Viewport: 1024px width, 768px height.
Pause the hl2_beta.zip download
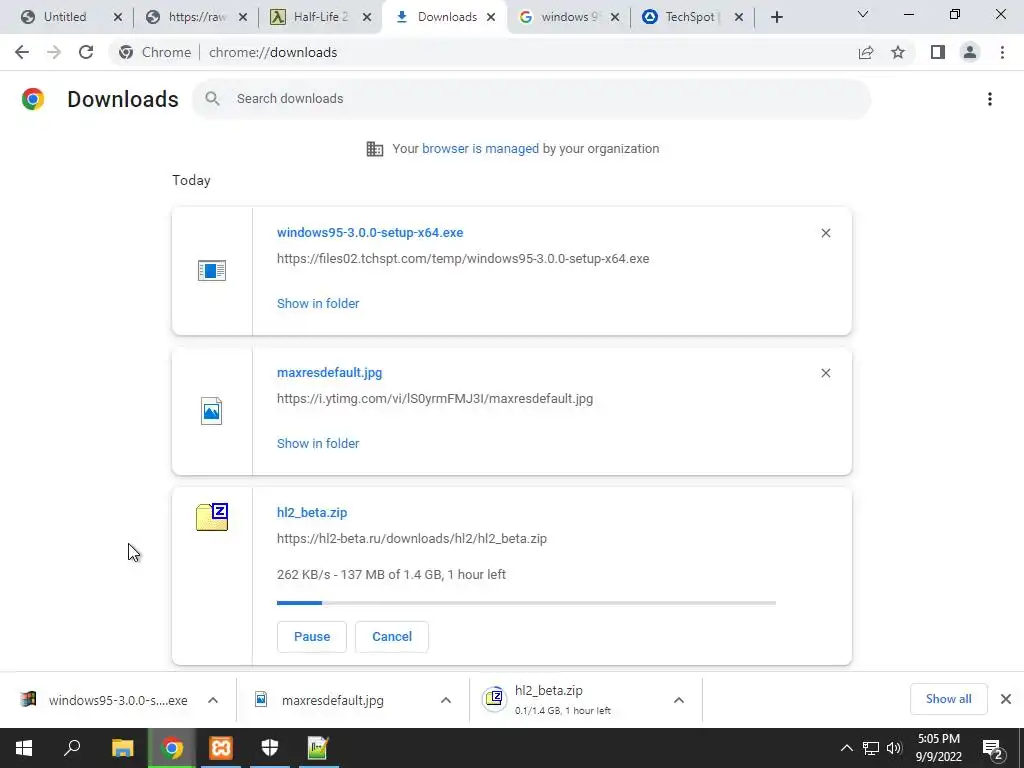(x=312, y=637)
